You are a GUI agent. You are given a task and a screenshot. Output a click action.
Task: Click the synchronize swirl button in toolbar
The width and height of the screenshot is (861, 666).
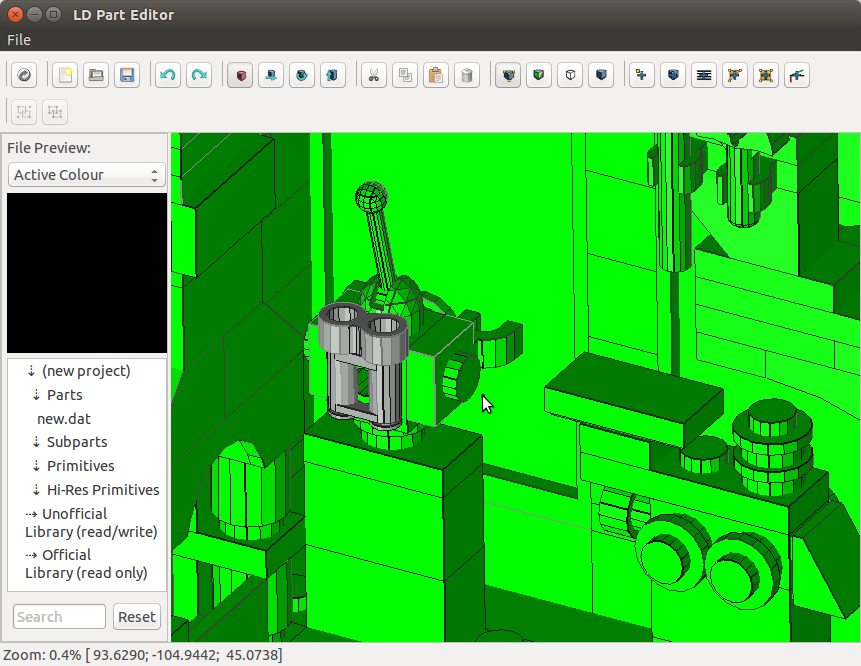click(25, 75)
